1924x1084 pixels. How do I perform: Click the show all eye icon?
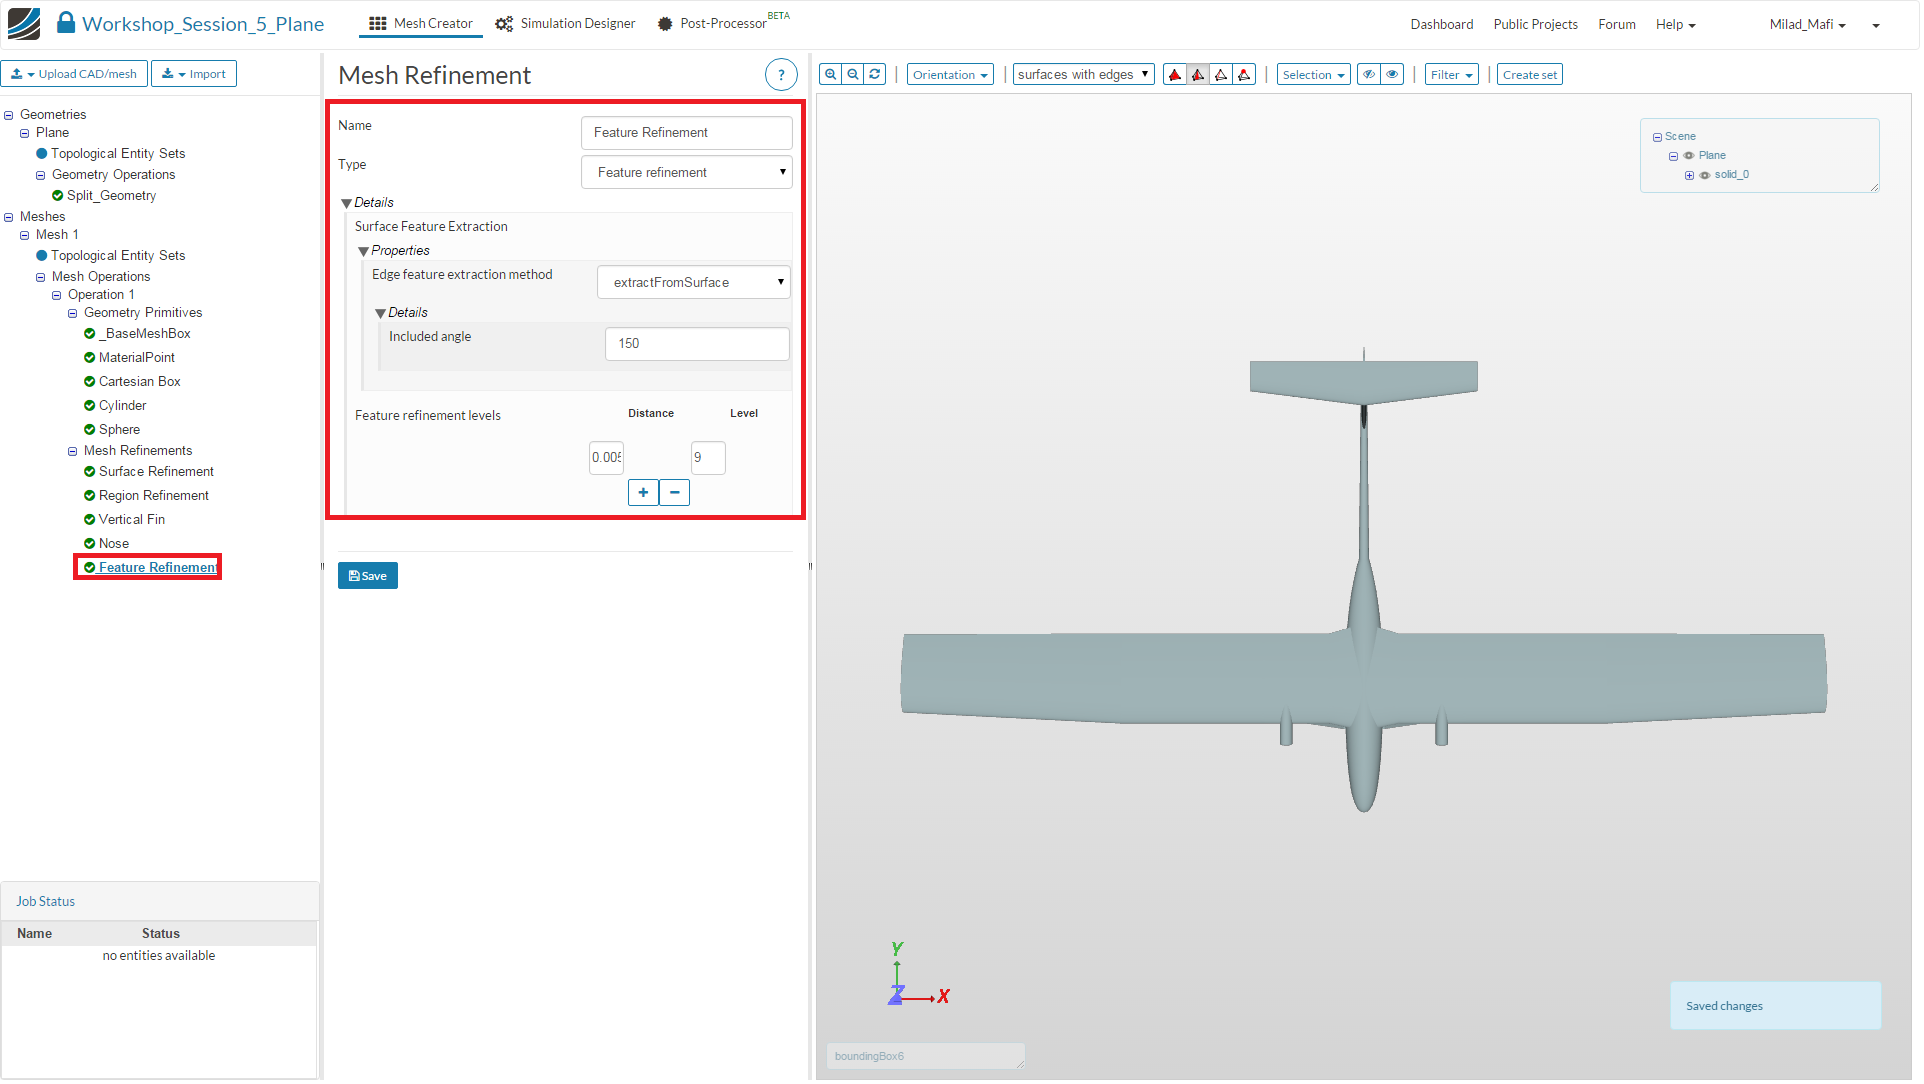tap(1393, 75)
